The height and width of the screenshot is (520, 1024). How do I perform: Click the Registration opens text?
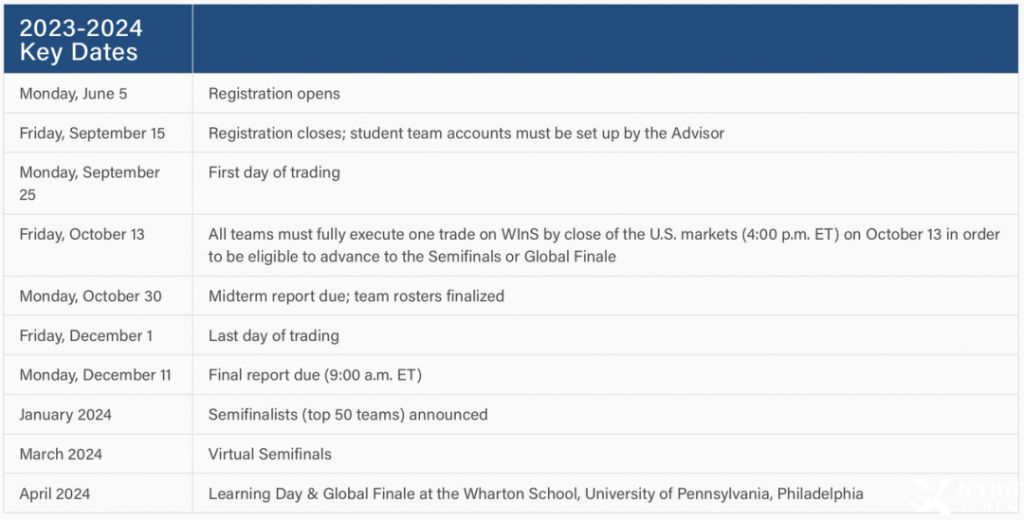point(274,93)
